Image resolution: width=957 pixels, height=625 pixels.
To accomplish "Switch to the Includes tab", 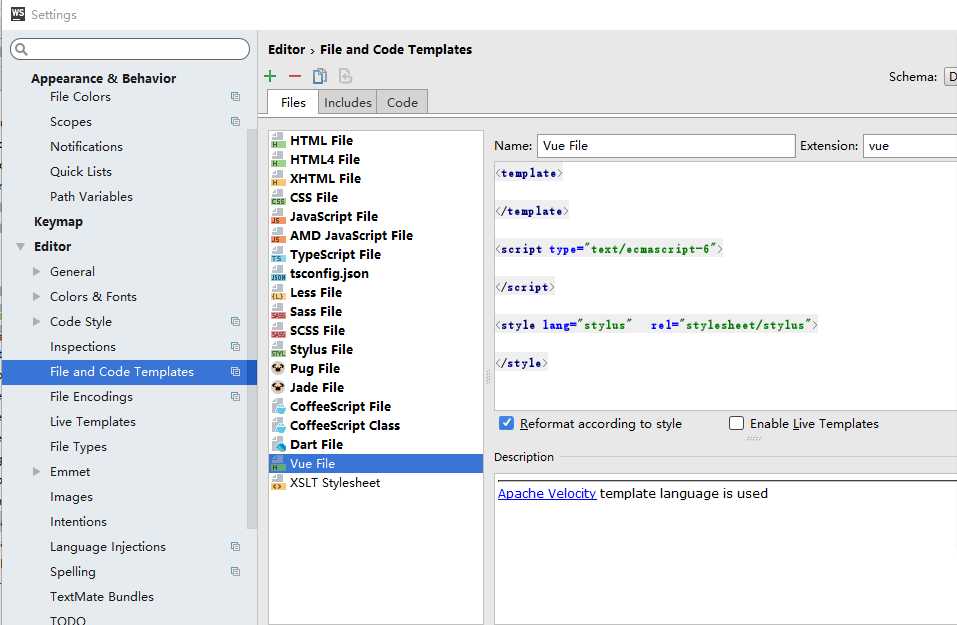I will [348, 103].
